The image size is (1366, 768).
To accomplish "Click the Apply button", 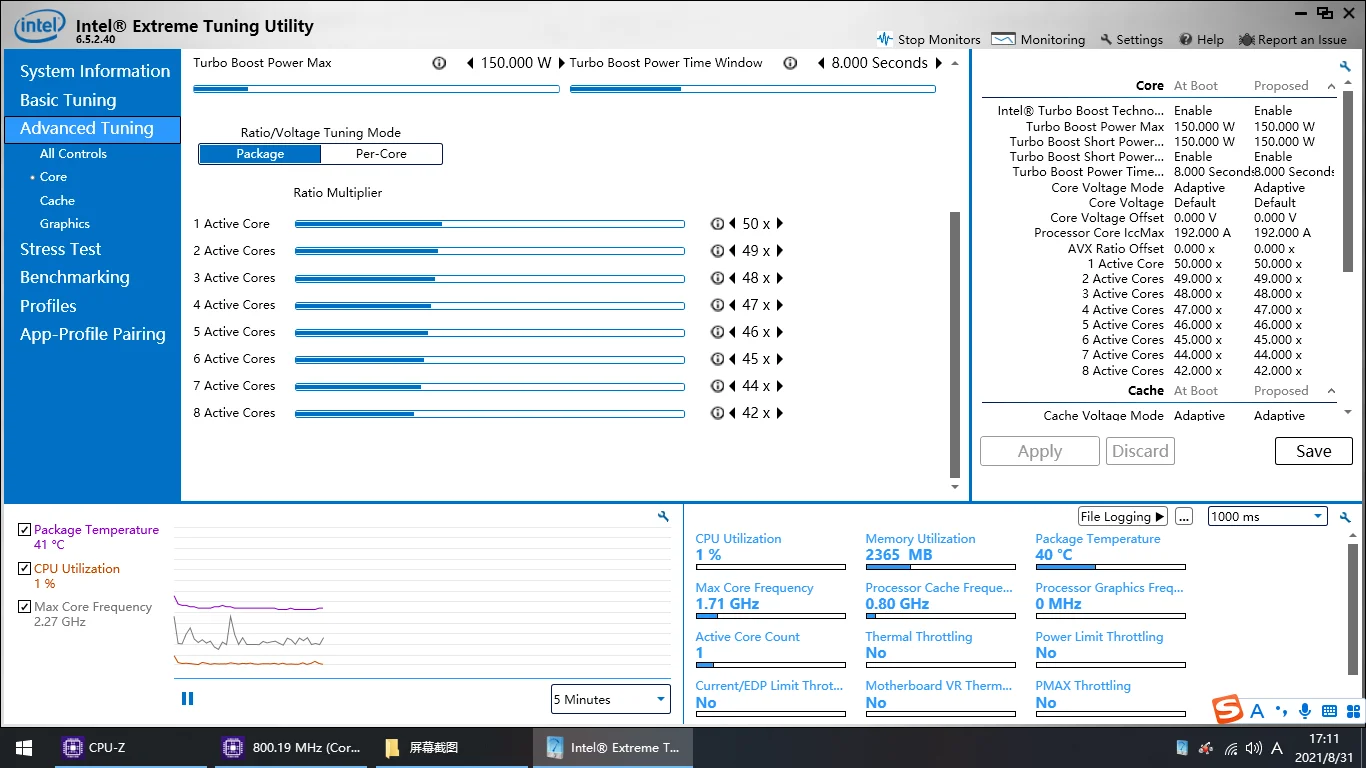I will point(1040,451).
